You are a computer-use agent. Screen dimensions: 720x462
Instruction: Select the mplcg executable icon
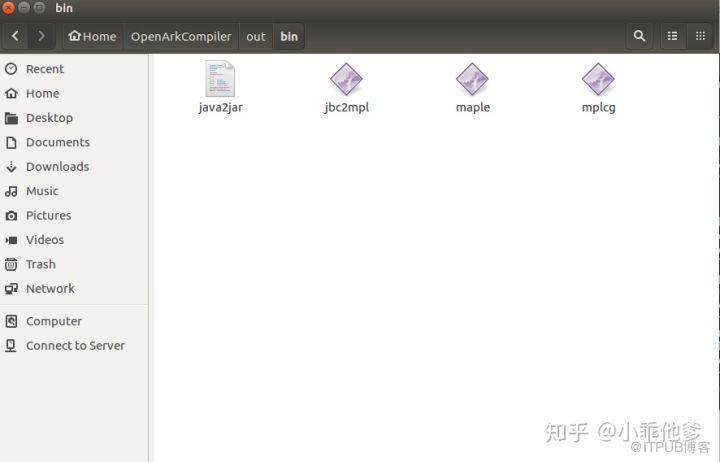[598, 79]
